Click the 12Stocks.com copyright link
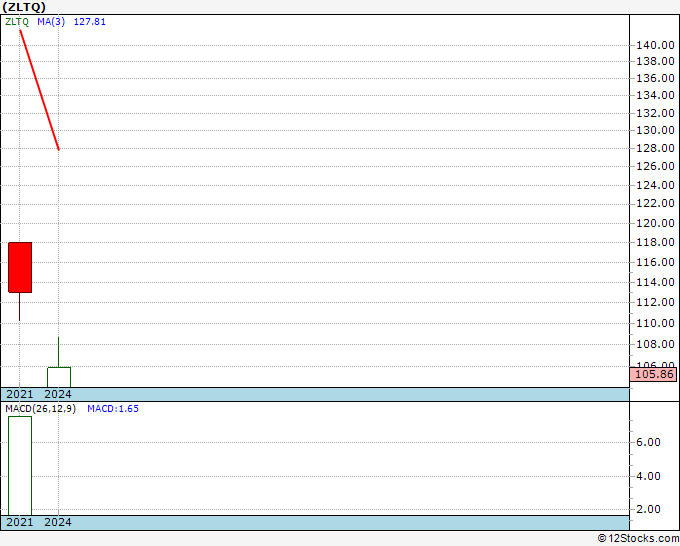 point(638,538)
